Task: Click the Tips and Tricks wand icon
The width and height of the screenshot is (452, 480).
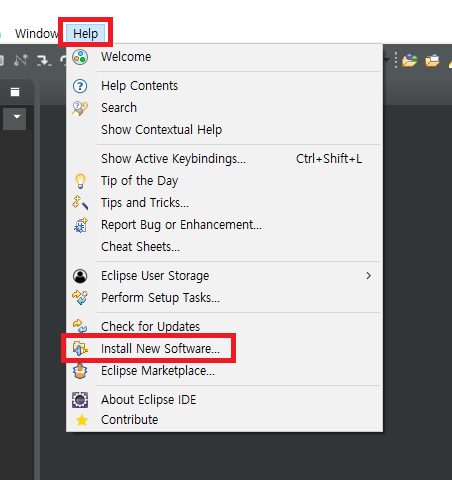Action: pyautogui.click(x=80, y=203)
